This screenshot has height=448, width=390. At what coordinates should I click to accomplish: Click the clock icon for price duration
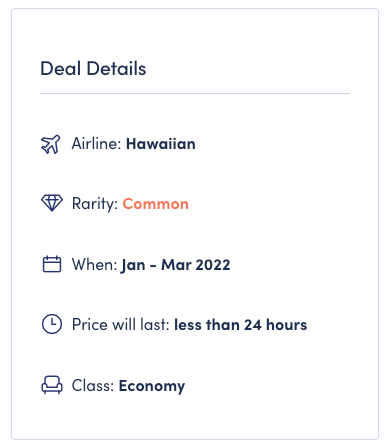[x=52, y=324]
